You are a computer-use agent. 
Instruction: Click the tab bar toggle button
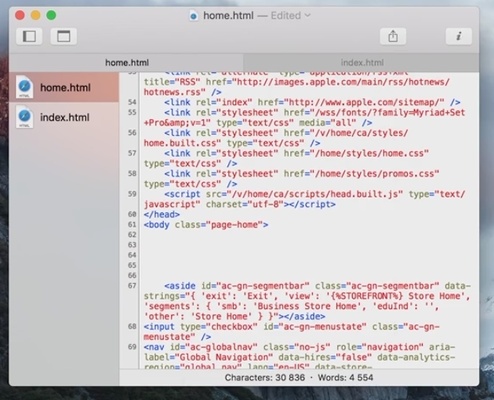64,36
